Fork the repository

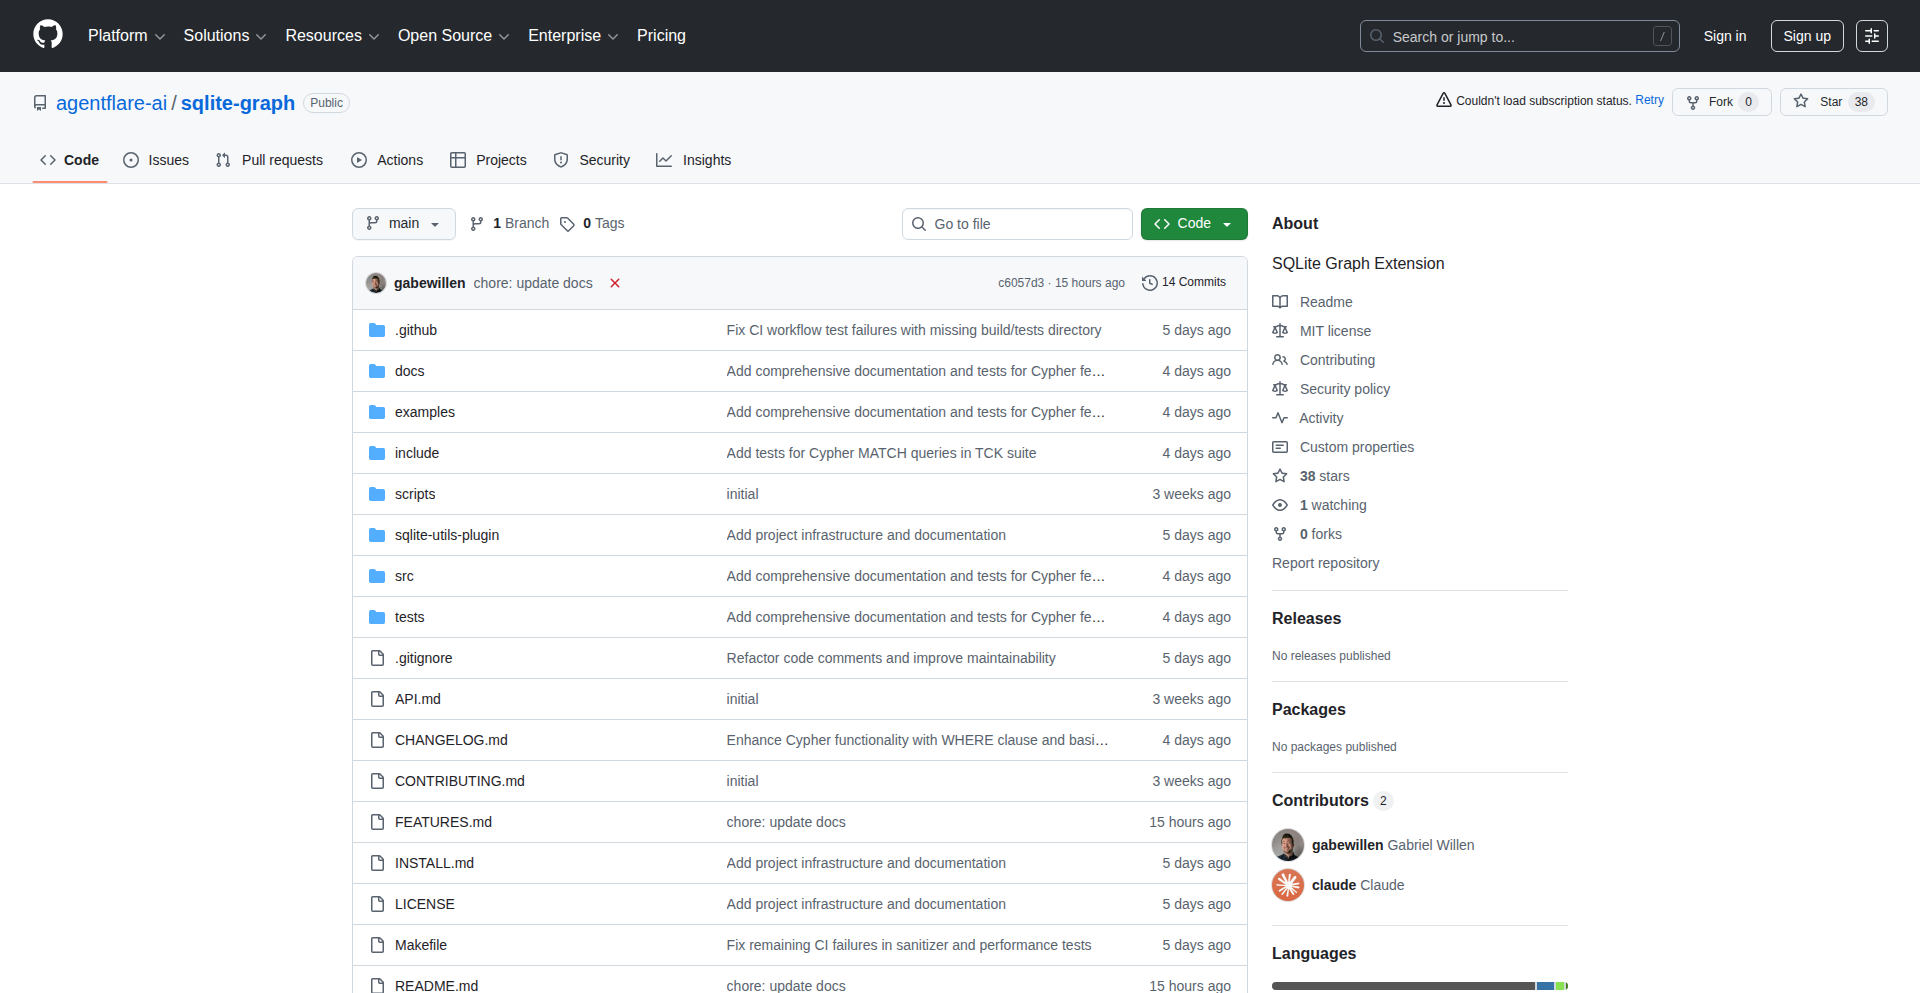click(1722, 102)
